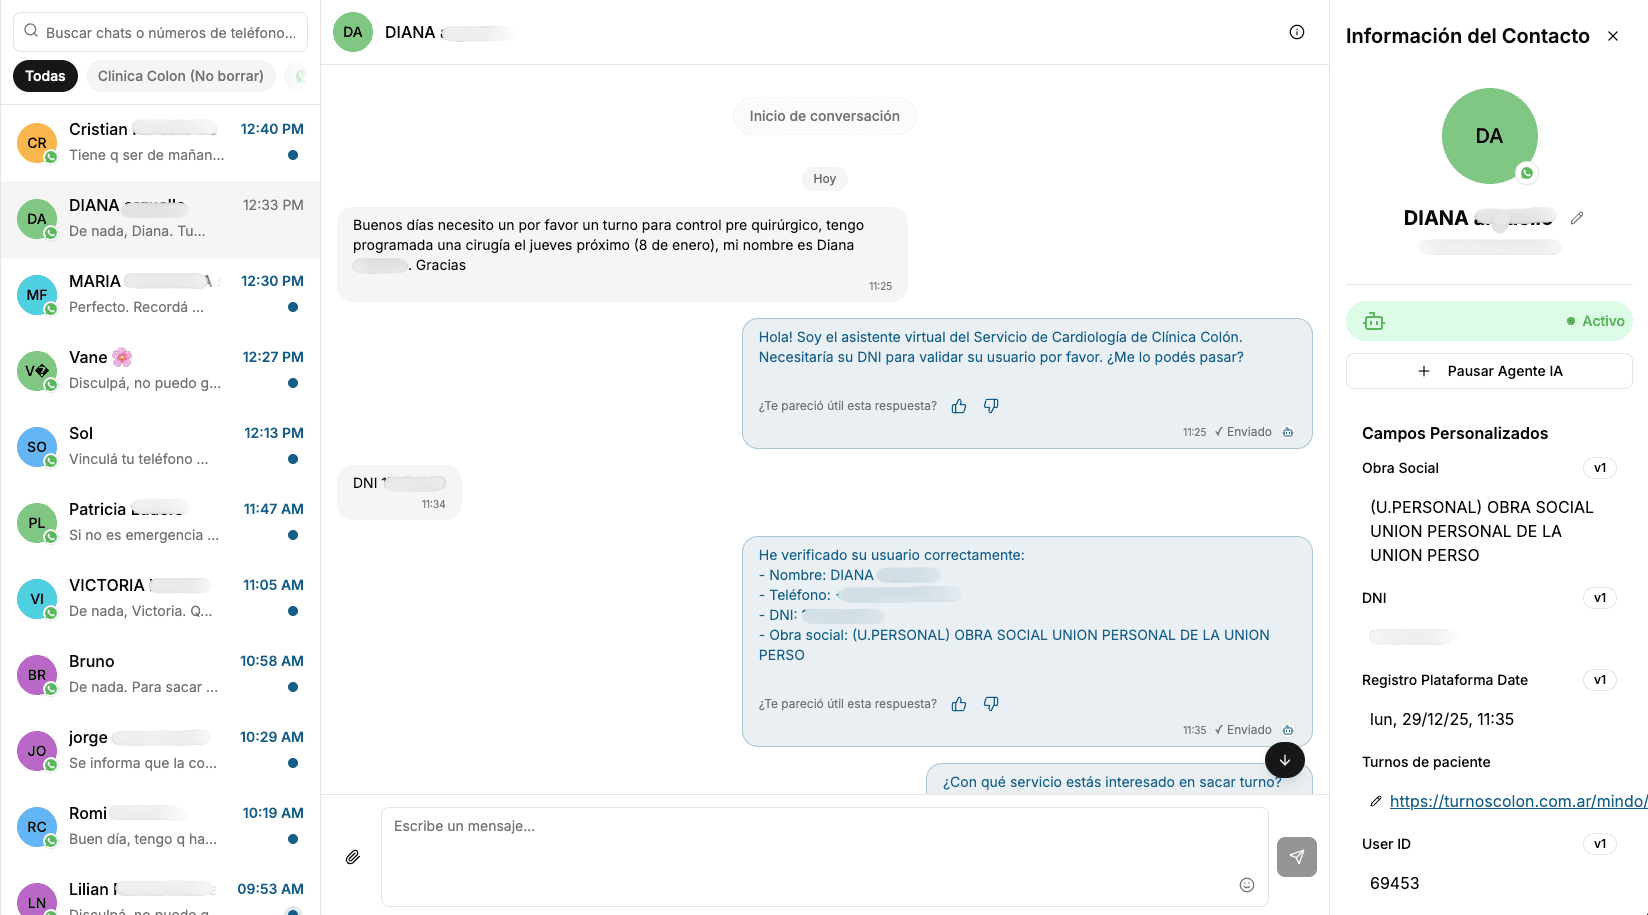Thumbs up the DNI request response
The width and height of the screenshot is (1648, 915).
(959, 406)
